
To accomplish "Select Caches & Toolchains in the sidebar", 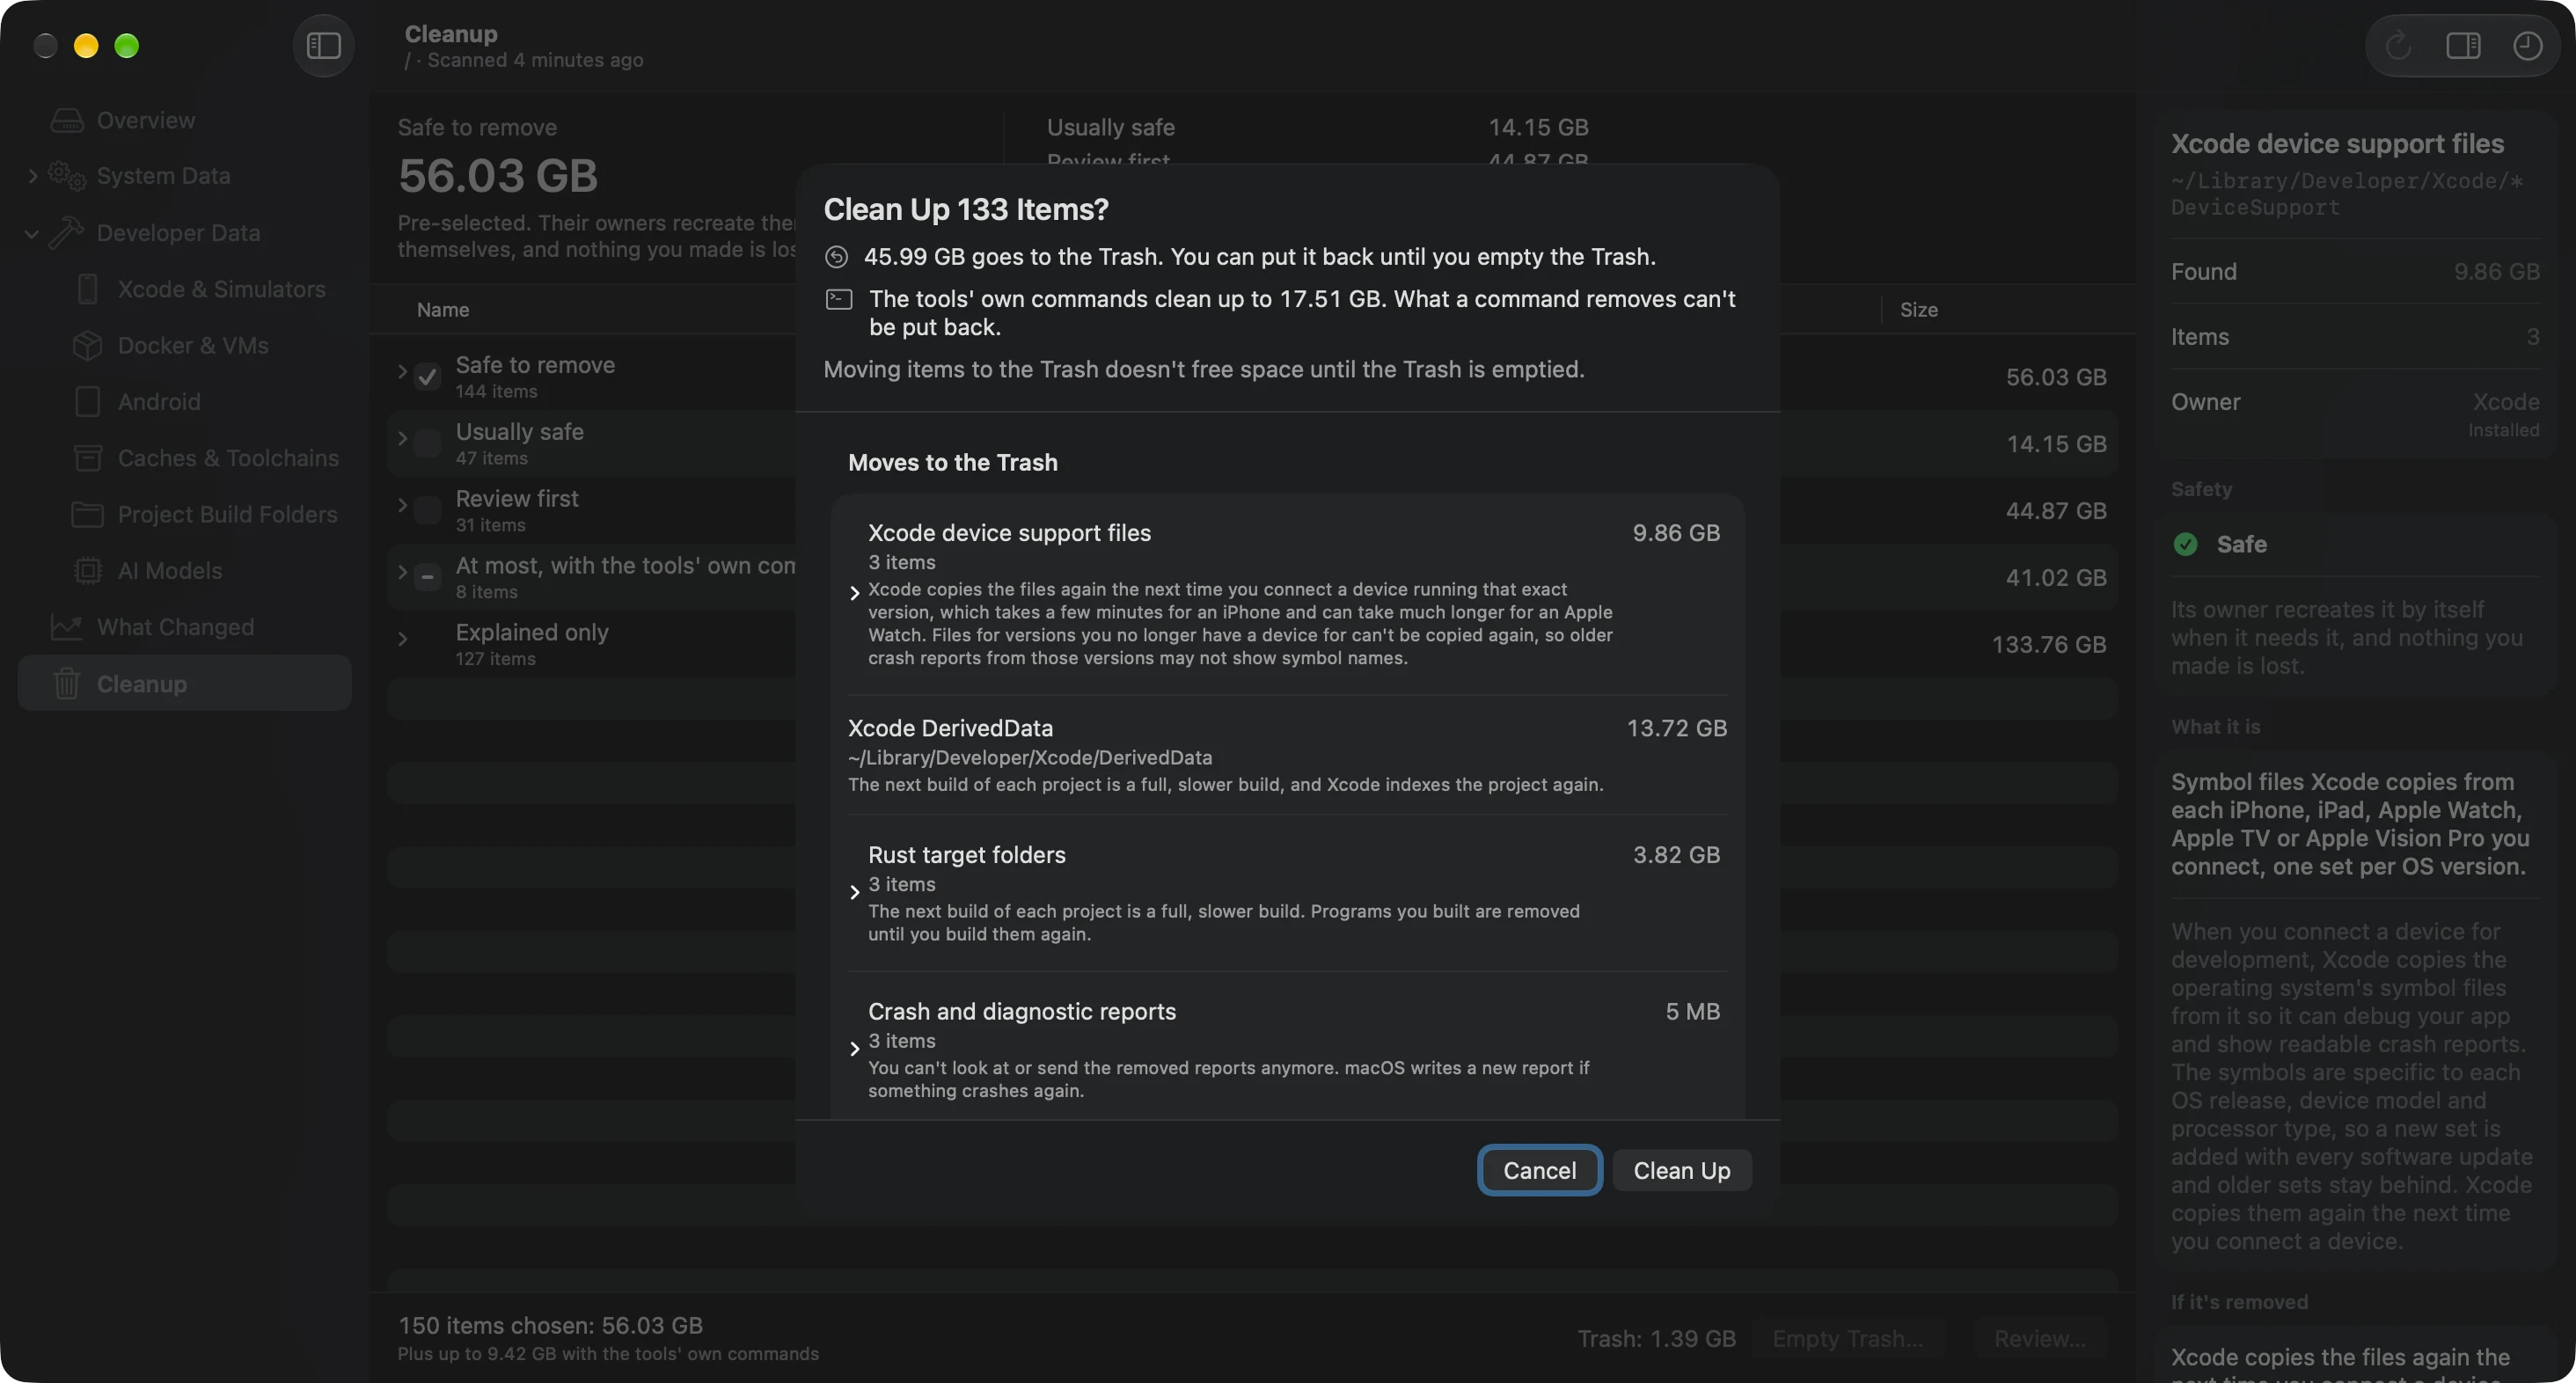I will (x=185, y=458).
